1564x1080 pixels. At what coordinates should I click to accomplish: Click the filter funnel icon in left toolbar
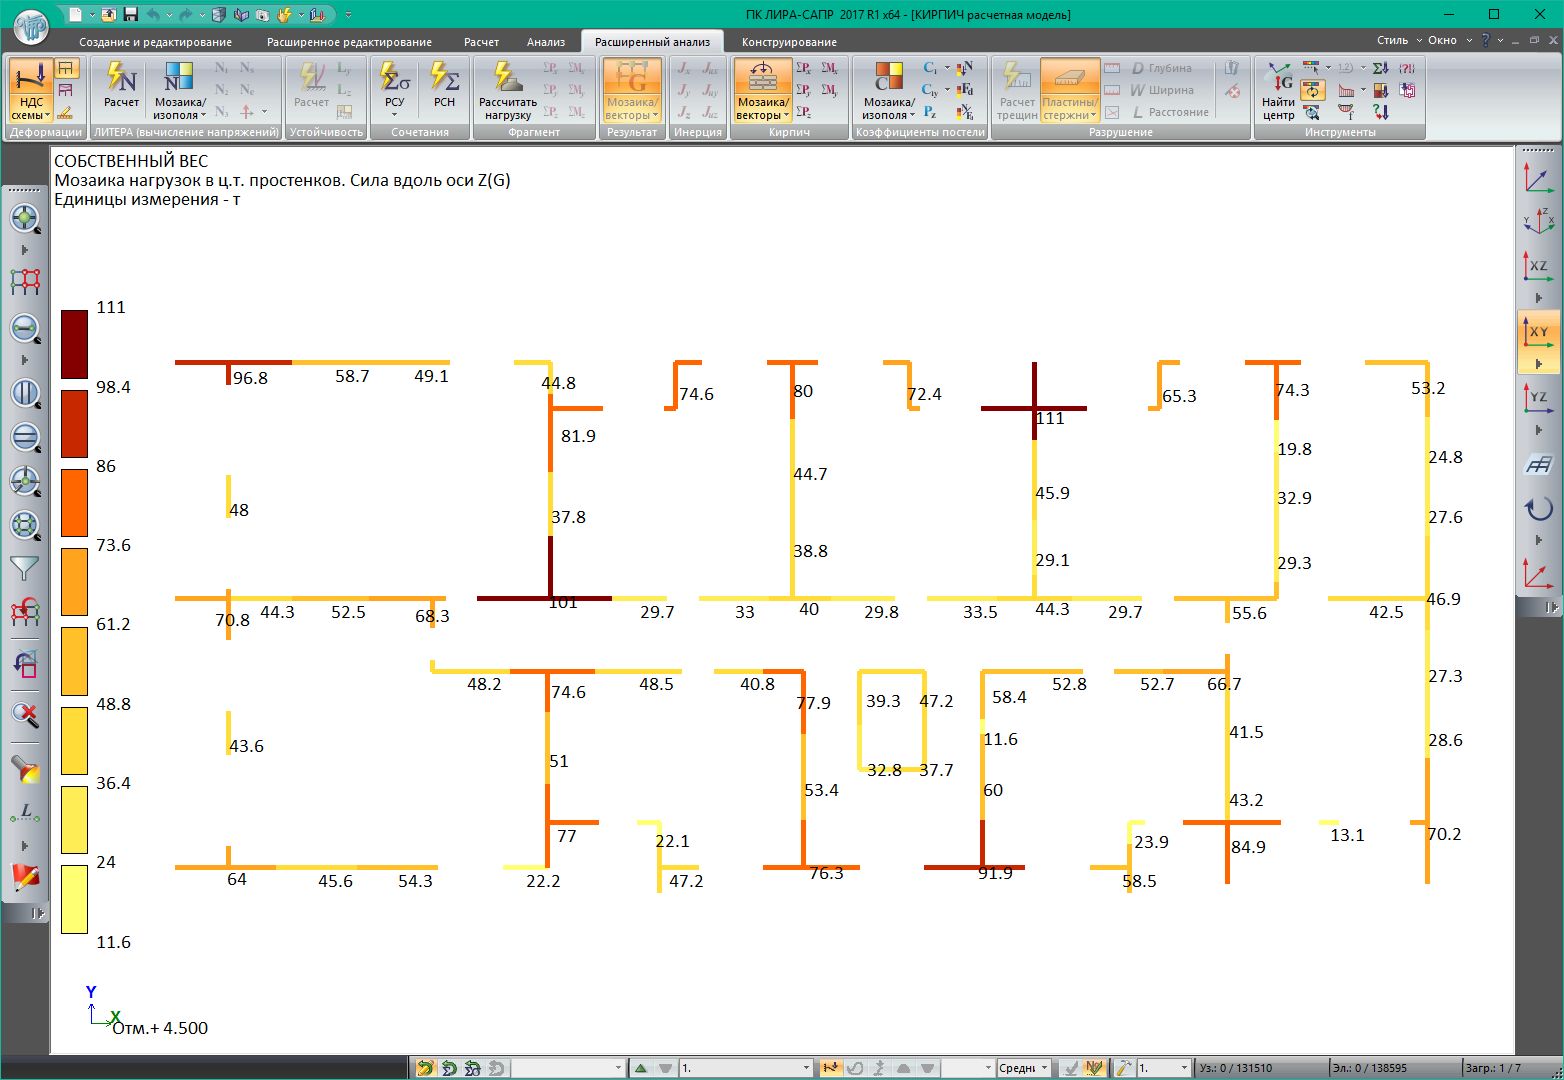click(24, 568)
